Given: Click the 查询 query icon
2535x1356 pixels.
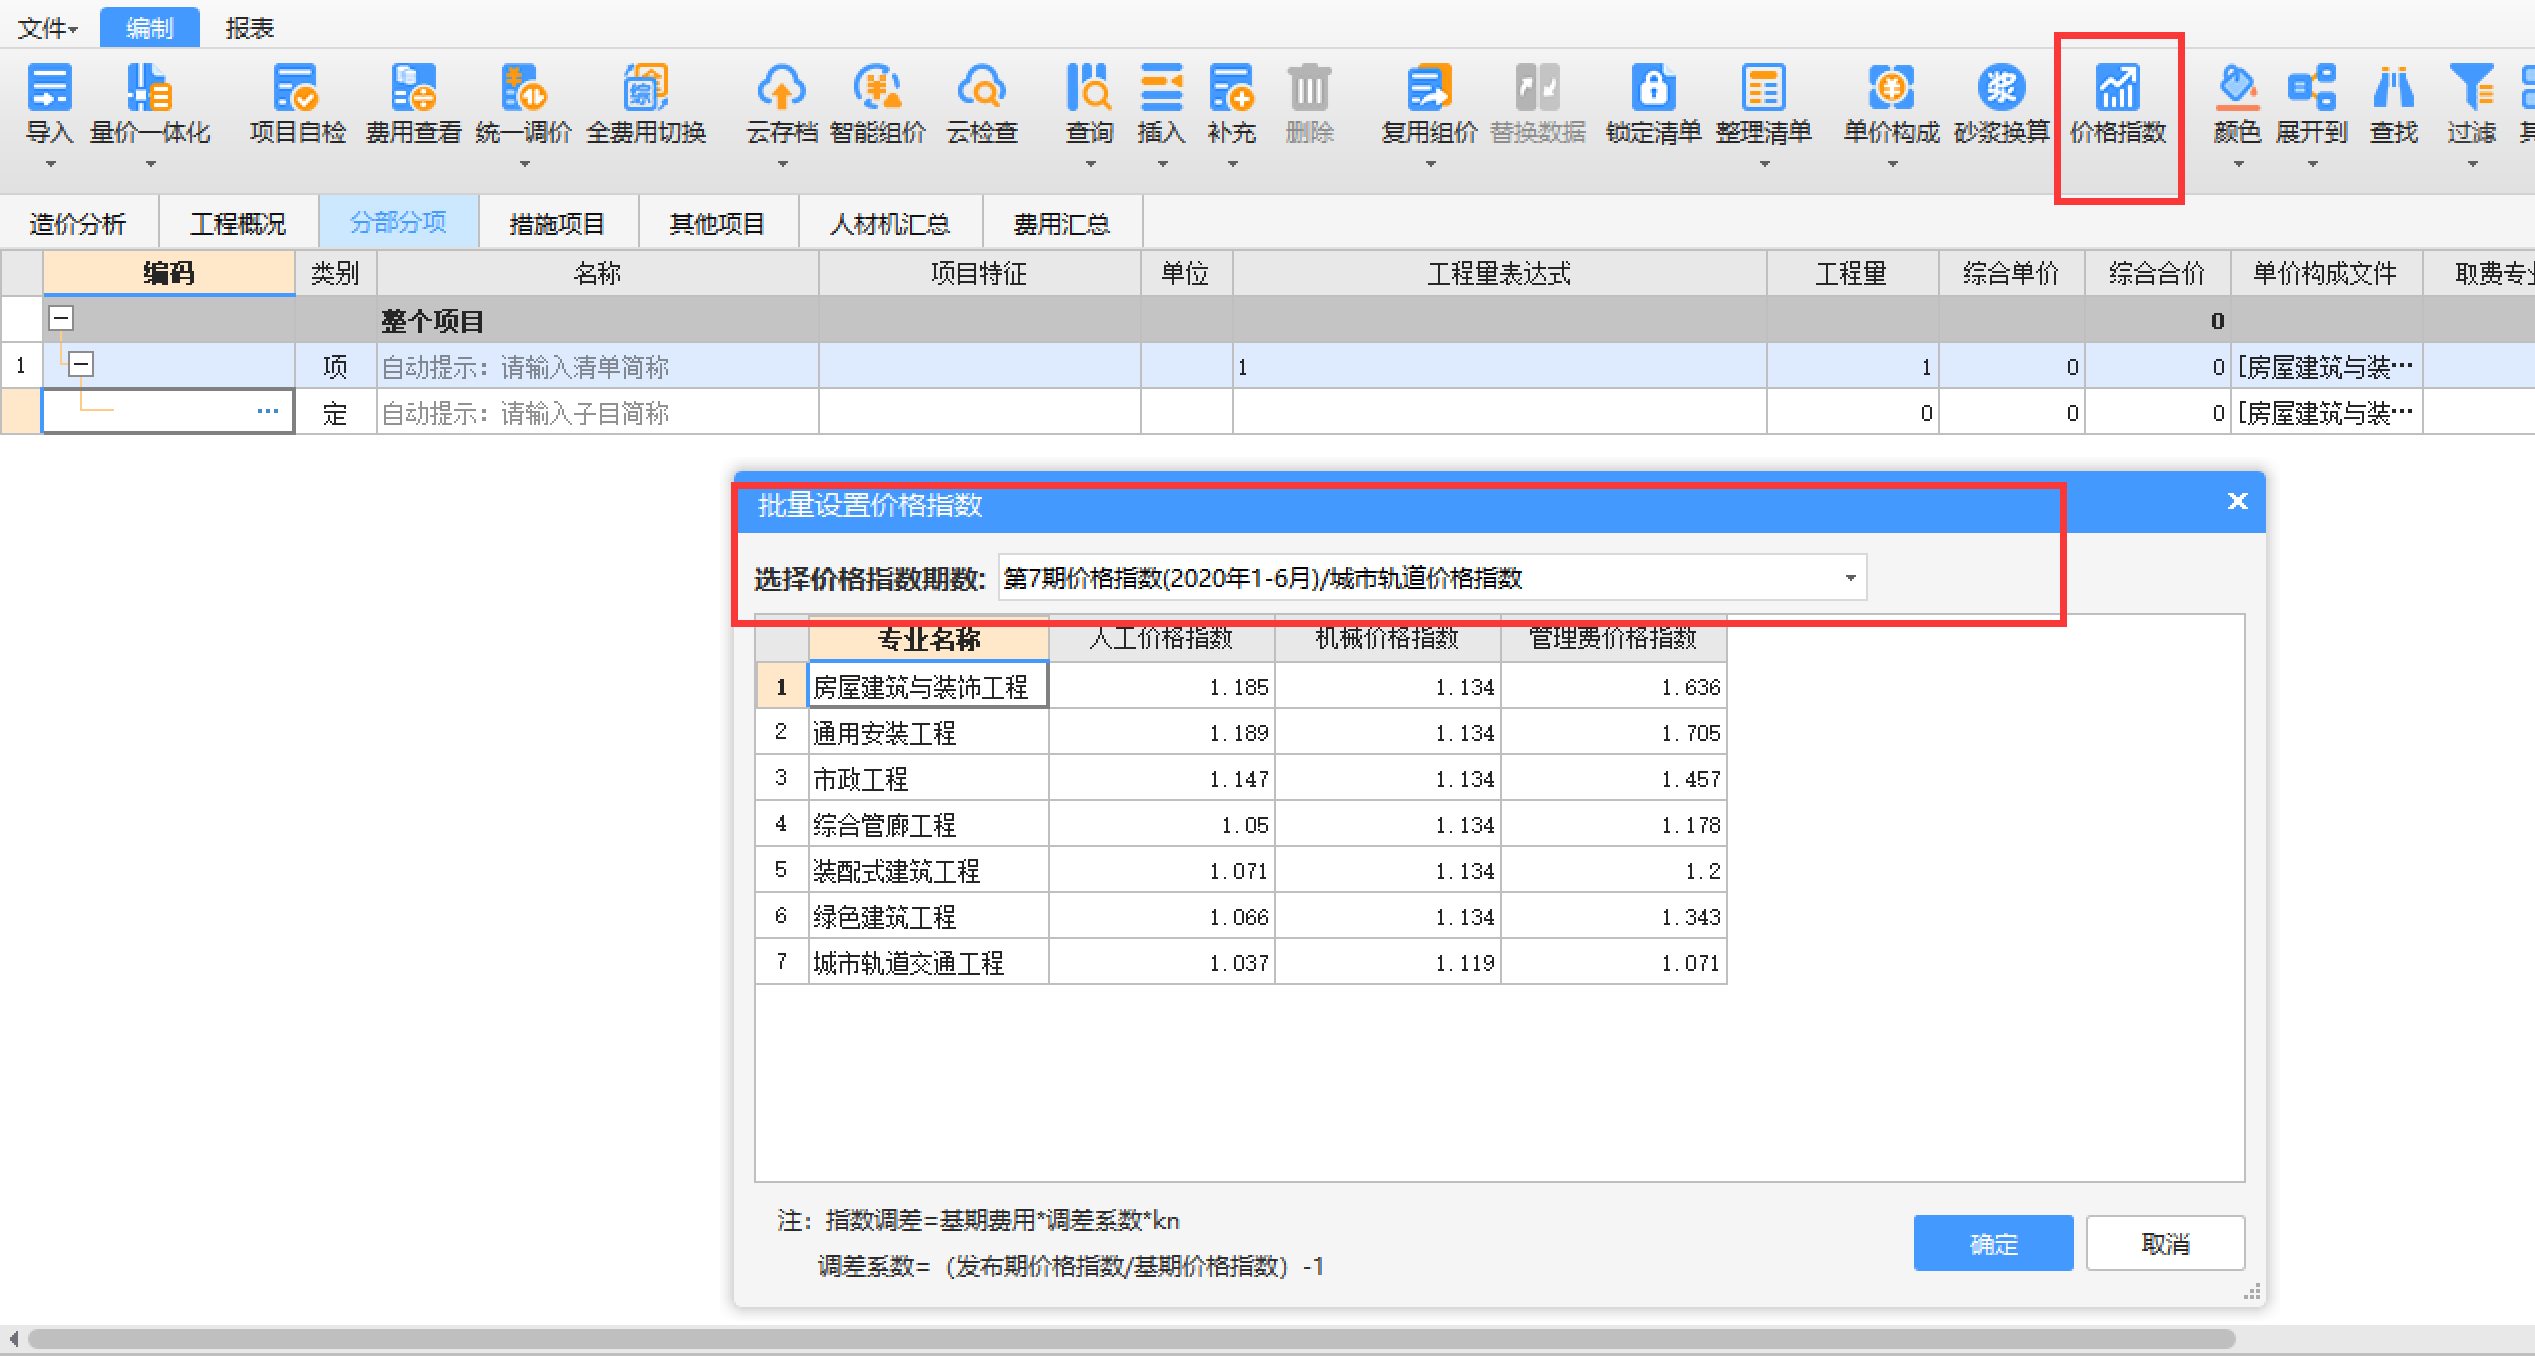Looking at the screenshot, I should [1088, 87].
